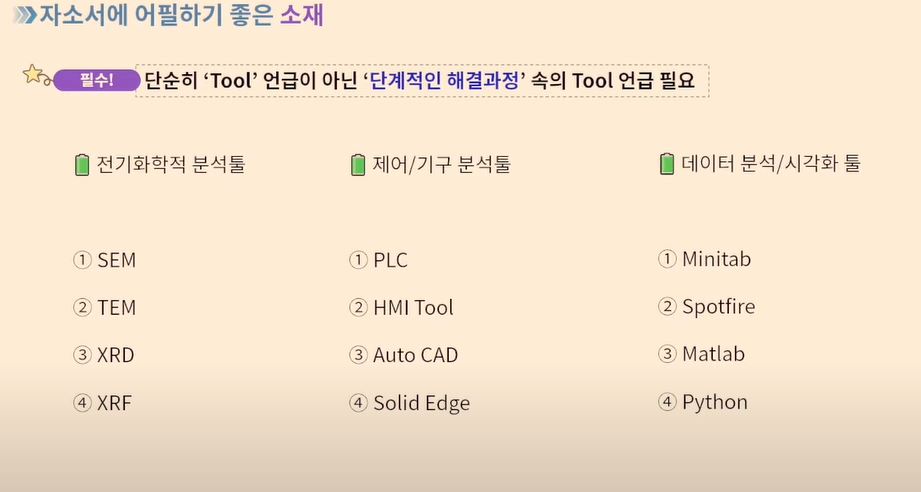The image size is (921, 492).
Task: Click the circled number 4 beside Python
Action: tap(667, 402)
